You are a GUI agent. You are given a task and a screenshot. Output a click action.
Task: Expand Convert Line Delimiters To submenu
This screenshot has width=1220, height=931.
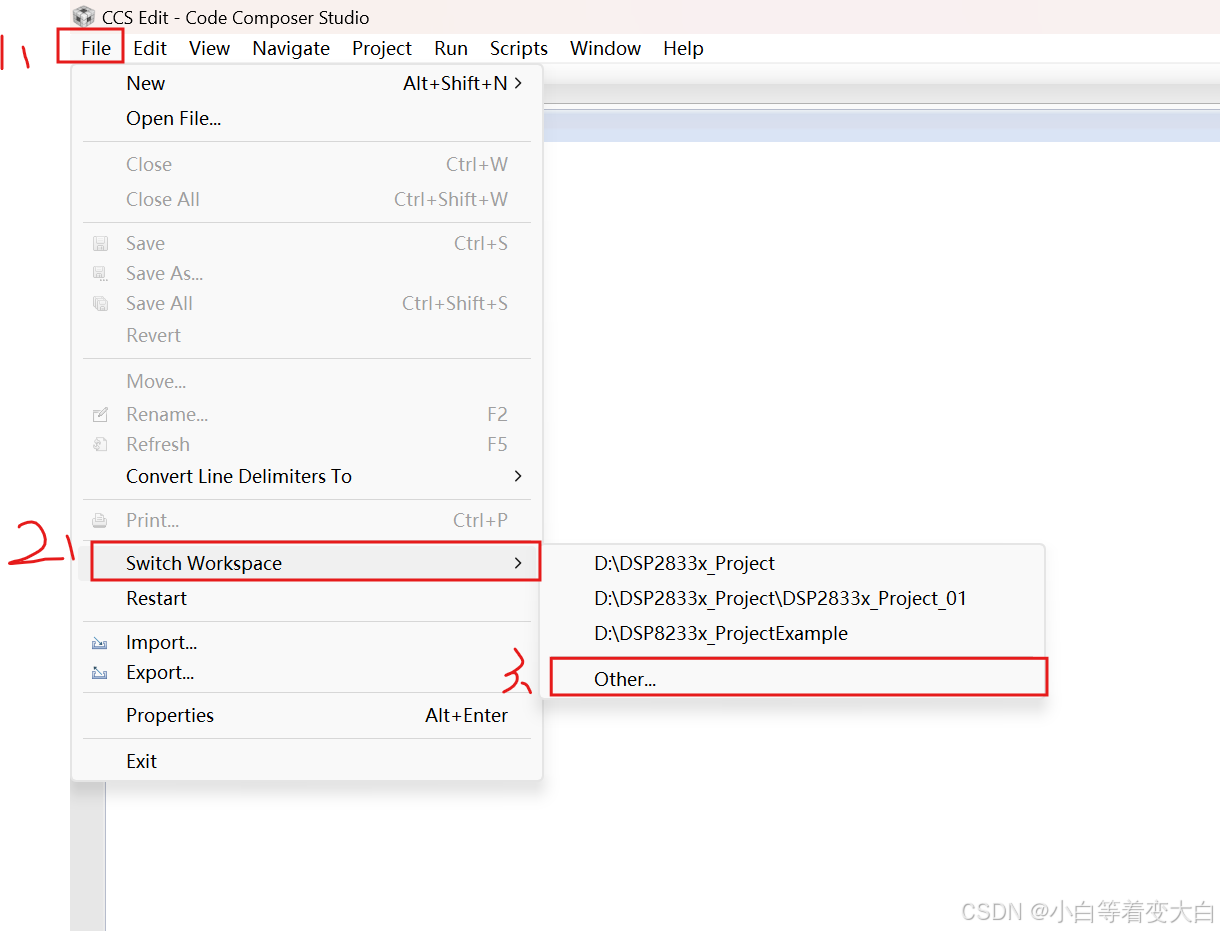(x=307, y=477)
